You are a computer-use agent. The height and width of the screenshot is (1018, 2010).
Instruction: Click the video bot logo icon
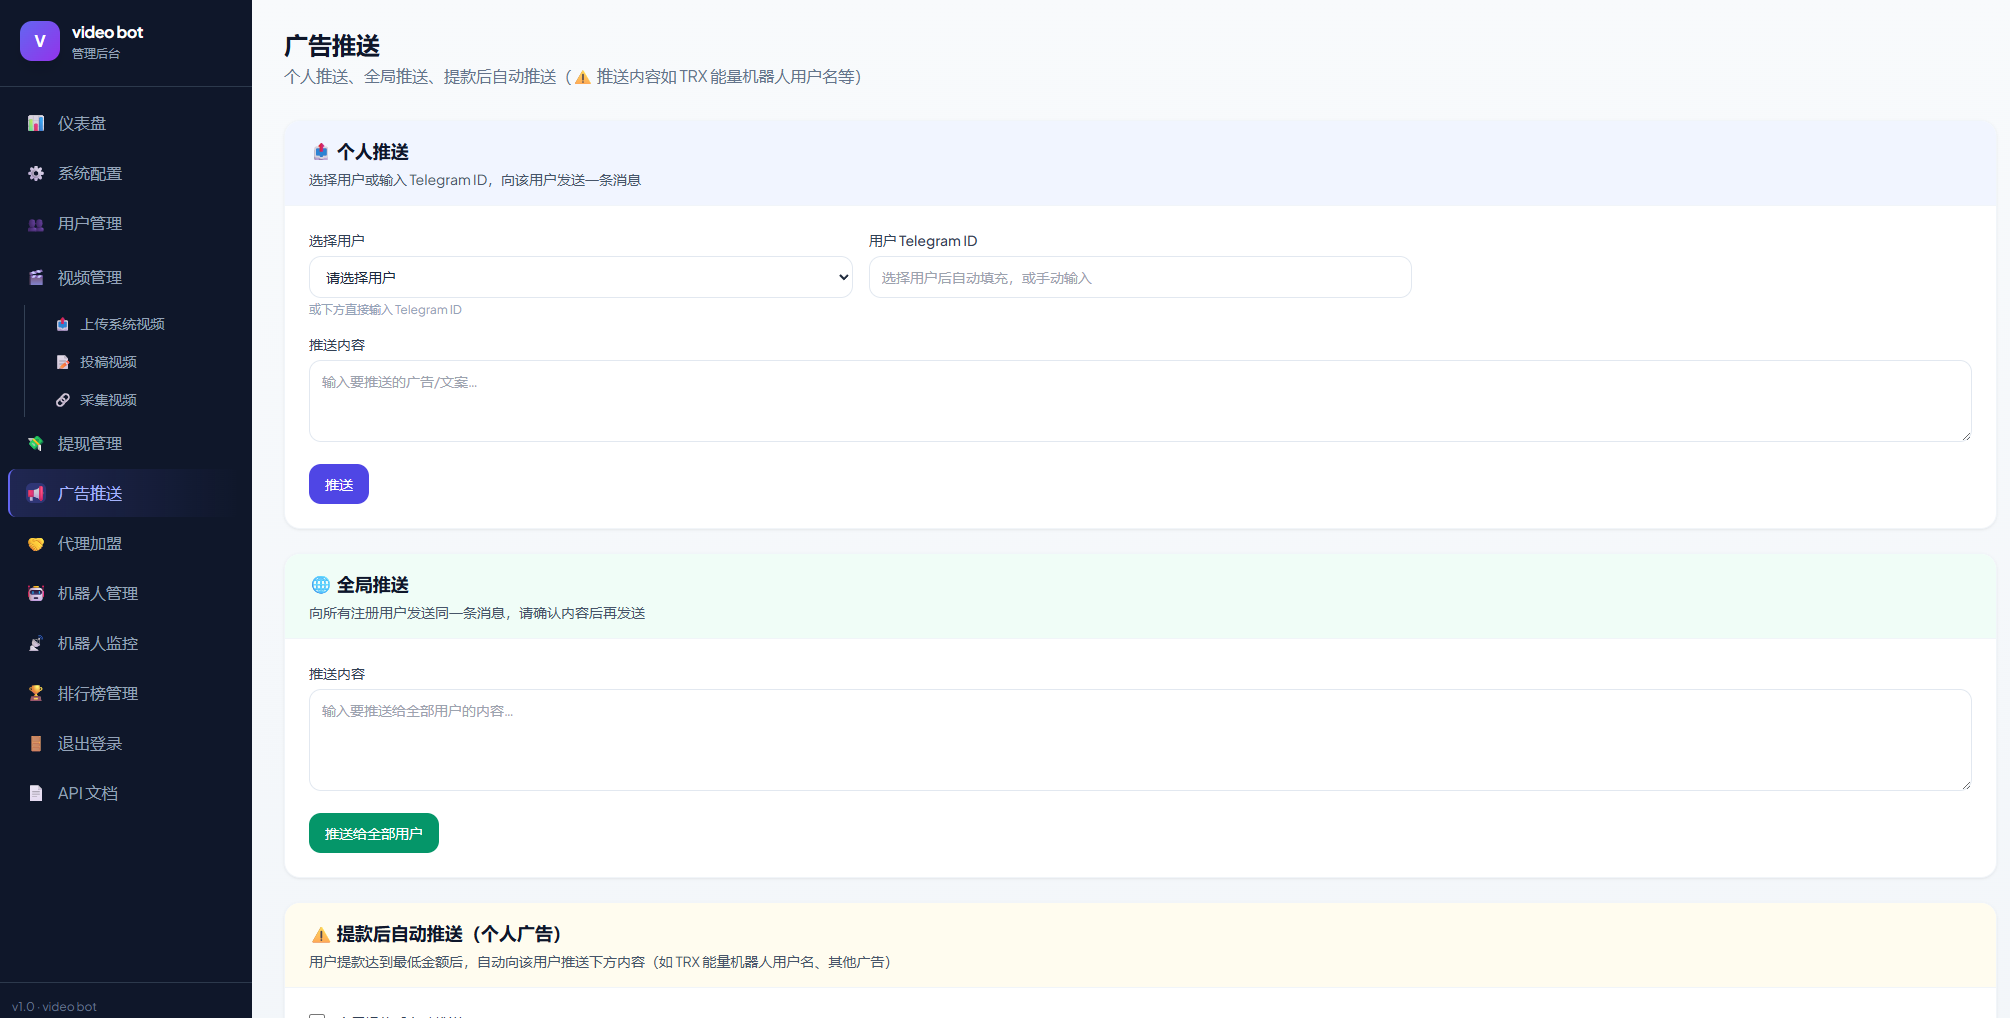(x=40, y=41)
